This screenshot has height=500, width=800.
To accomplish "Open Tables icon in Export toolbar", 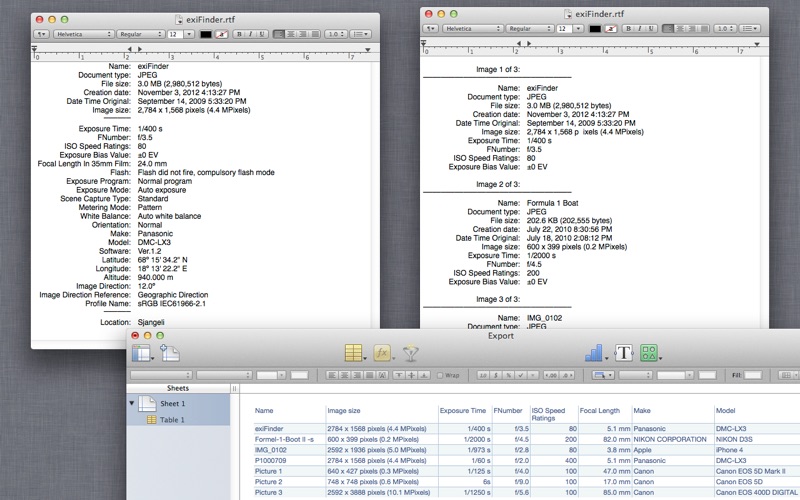I will tap(355, 353).
